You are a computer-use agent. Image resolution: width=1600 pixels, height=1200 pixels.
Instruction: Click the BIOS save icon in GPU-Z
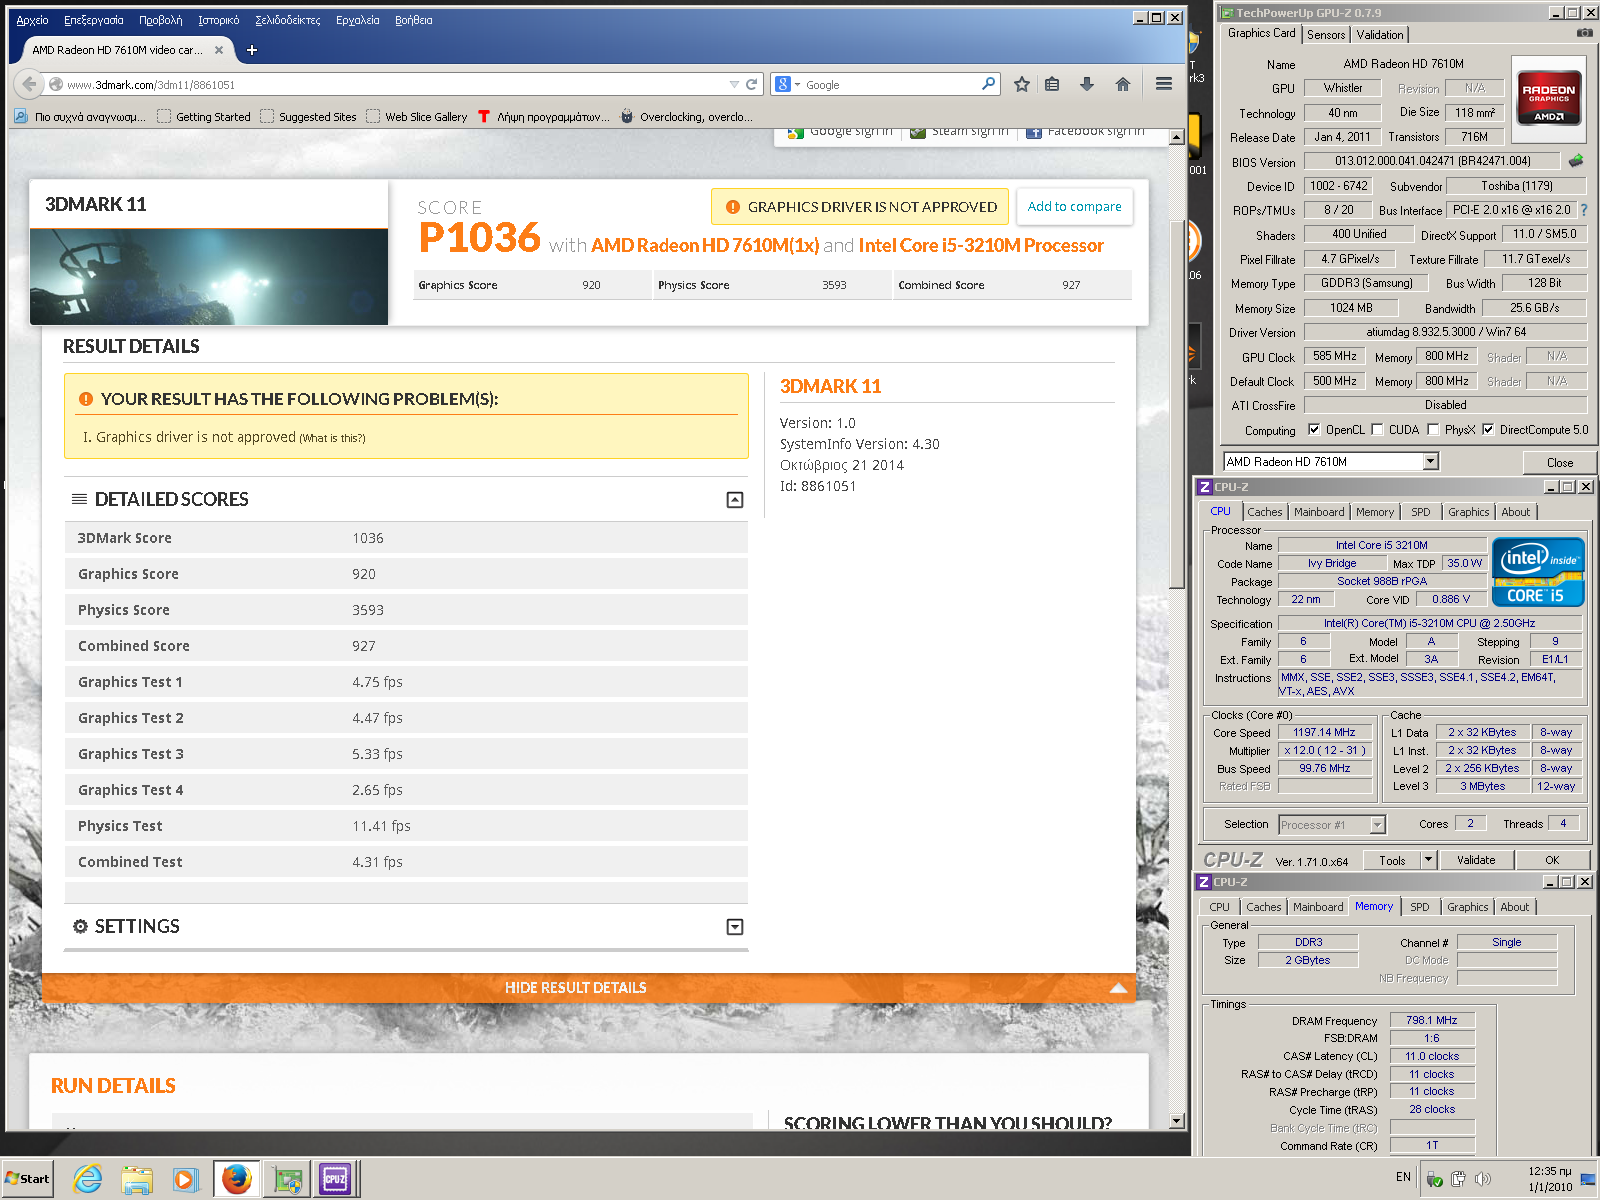tap(1576, 160)
